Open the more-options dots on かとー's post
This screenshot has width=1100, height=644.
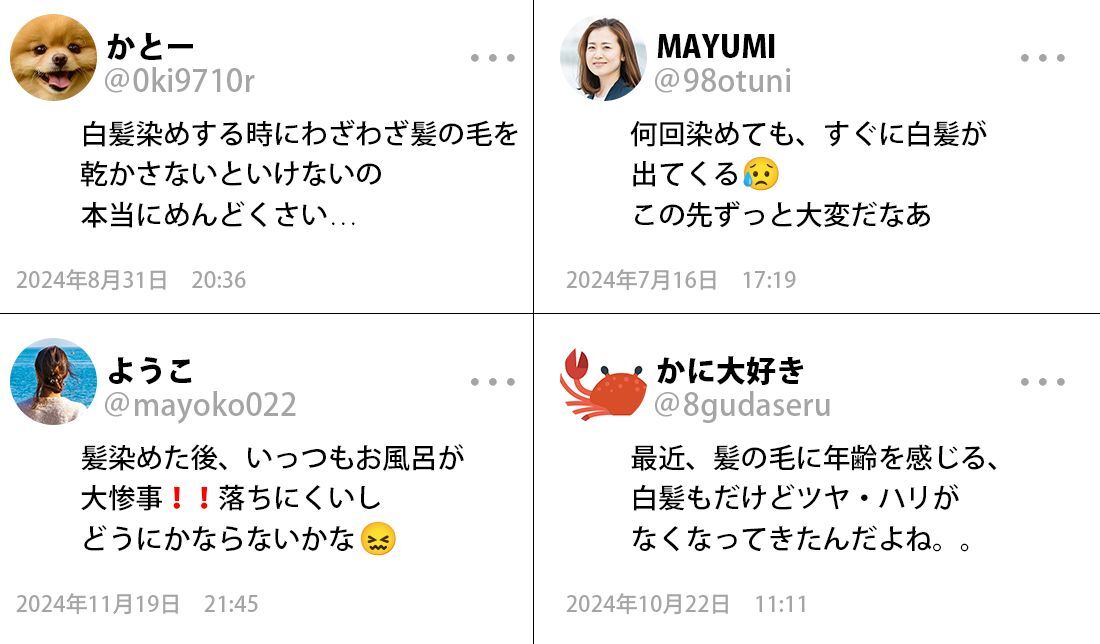coord(492,58)
